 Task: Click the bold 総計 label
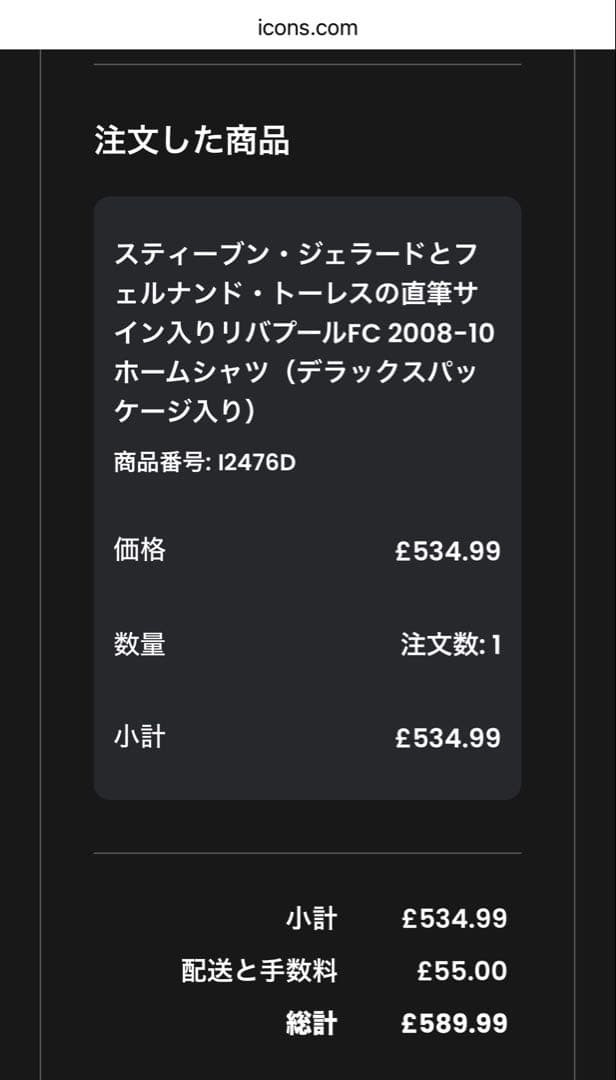coord(311,1024)
